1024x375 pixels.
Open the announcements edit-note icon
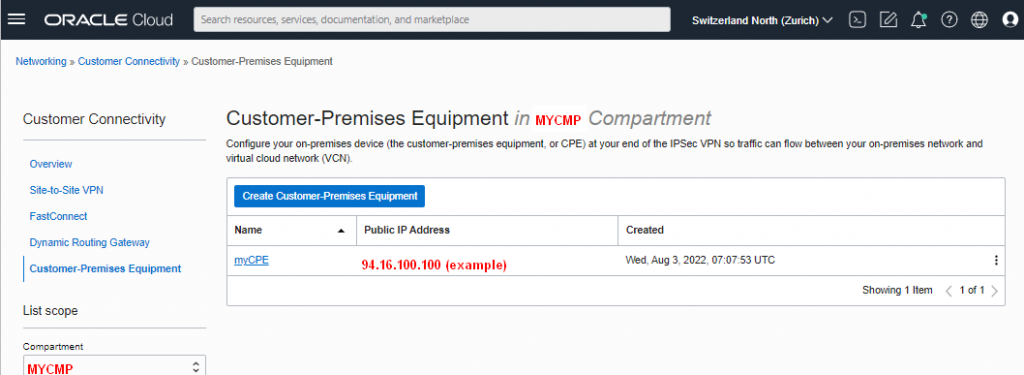pos(888,20)
